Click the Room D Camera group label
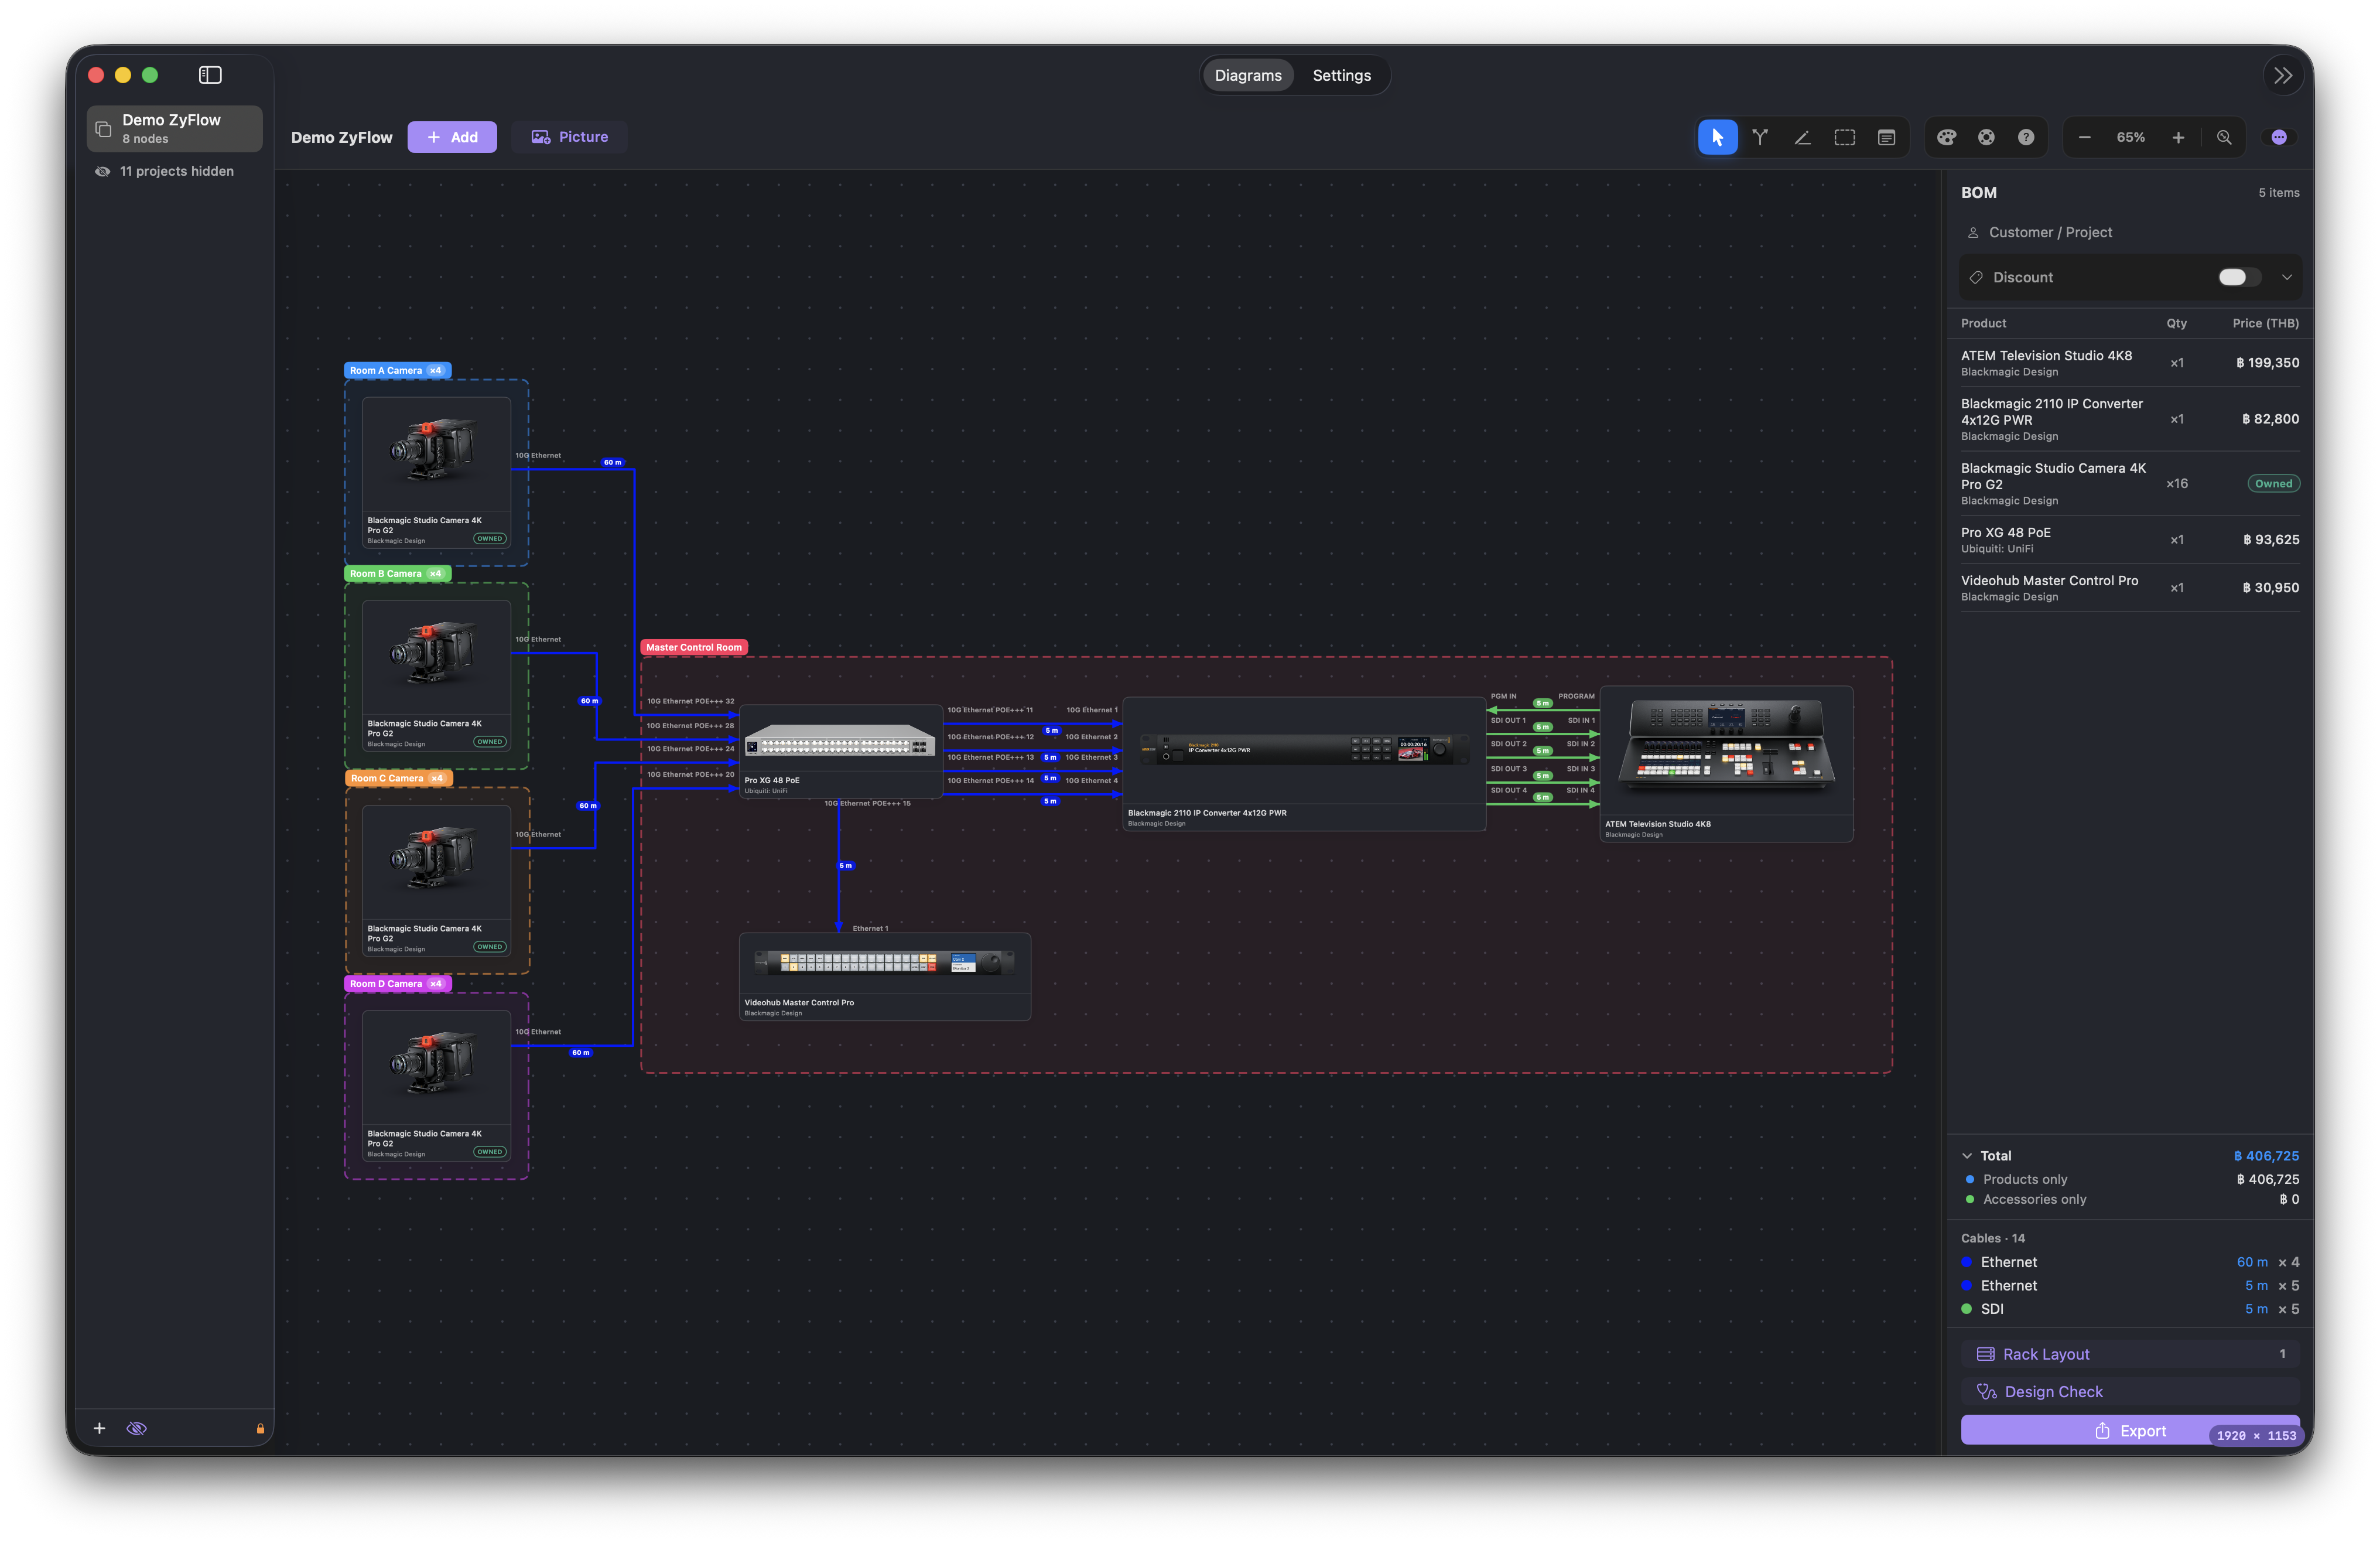Screen dimensions: 2380x1543 397,984
